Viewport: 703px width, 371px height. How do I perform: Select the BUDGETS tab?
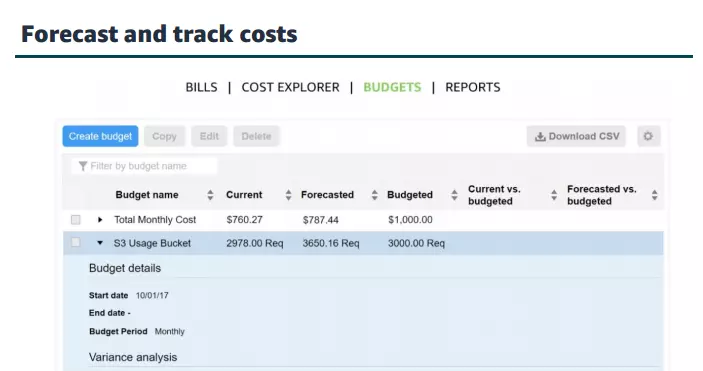pyautogui.click(x=392, y=87)
